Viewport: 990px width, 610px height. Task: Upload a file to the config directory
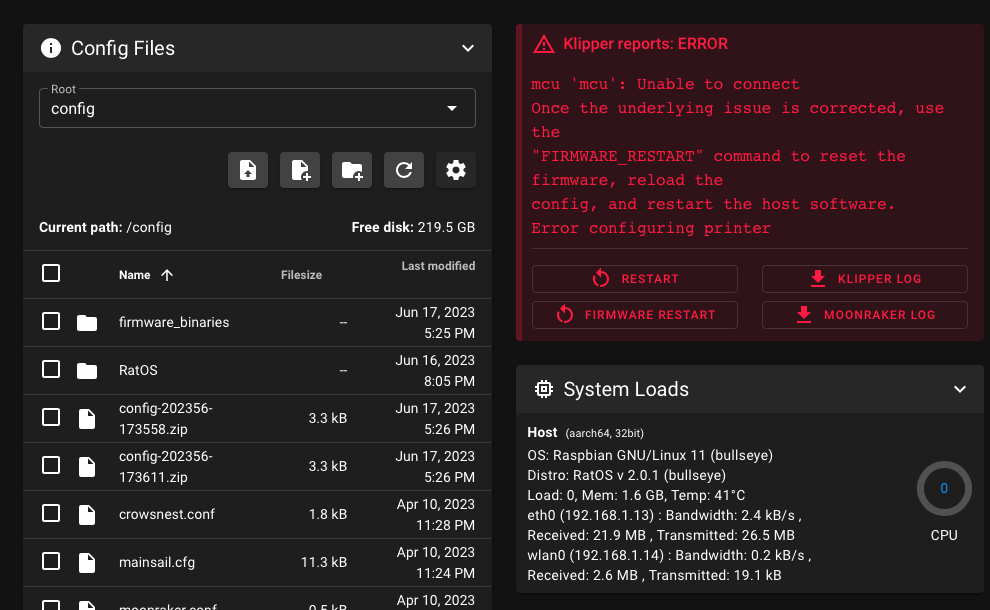247,170
